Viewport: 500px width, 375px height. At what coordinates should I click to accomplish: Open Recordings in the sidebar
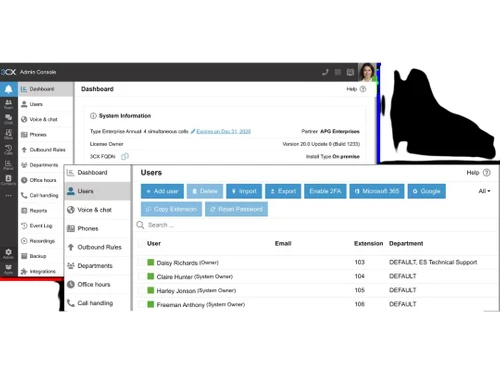41,241
